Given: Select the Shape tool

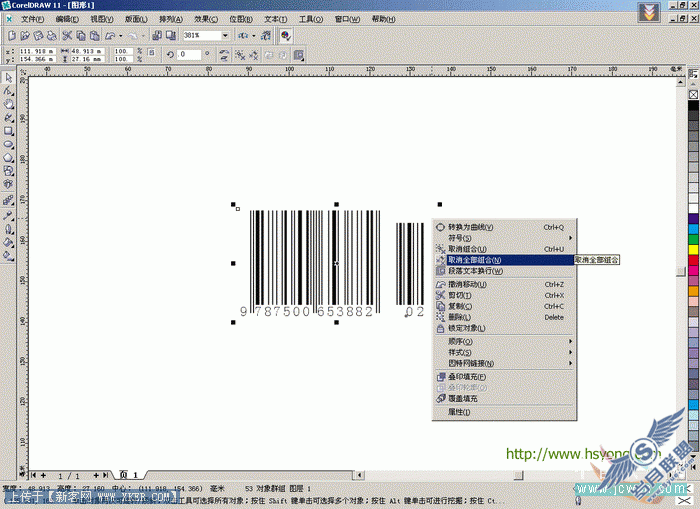Looking at the screenshot, I should (8, 91).
